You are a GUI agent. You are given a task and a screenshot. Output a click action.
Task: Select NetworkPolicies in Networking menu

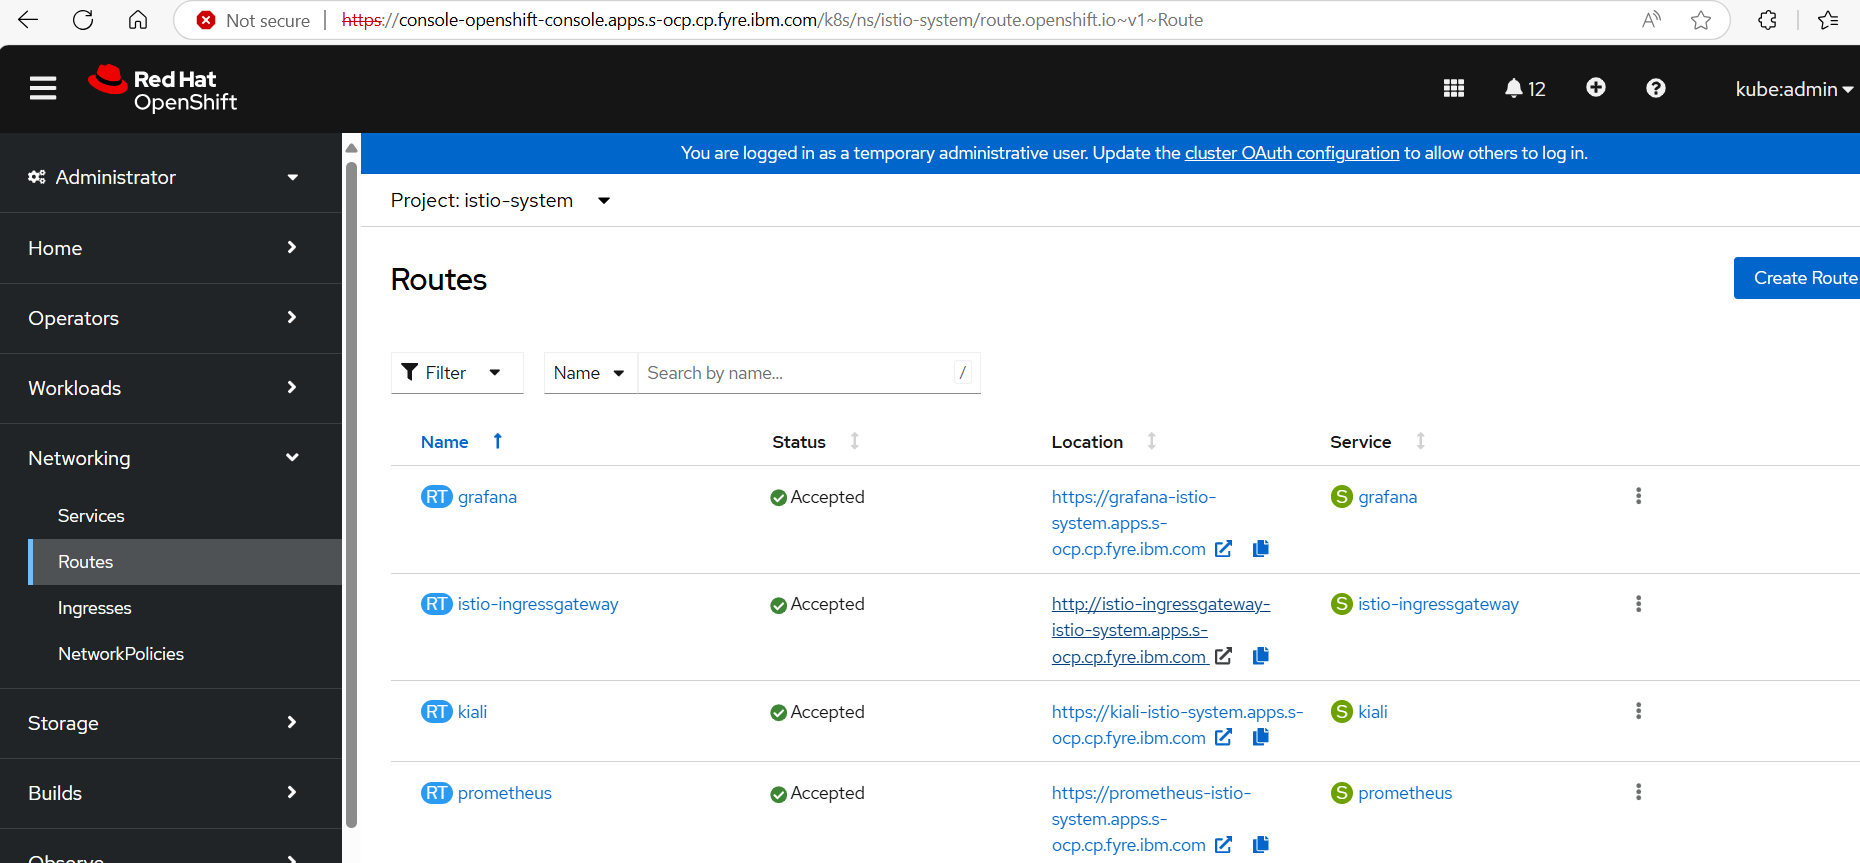tap(121, 654)
